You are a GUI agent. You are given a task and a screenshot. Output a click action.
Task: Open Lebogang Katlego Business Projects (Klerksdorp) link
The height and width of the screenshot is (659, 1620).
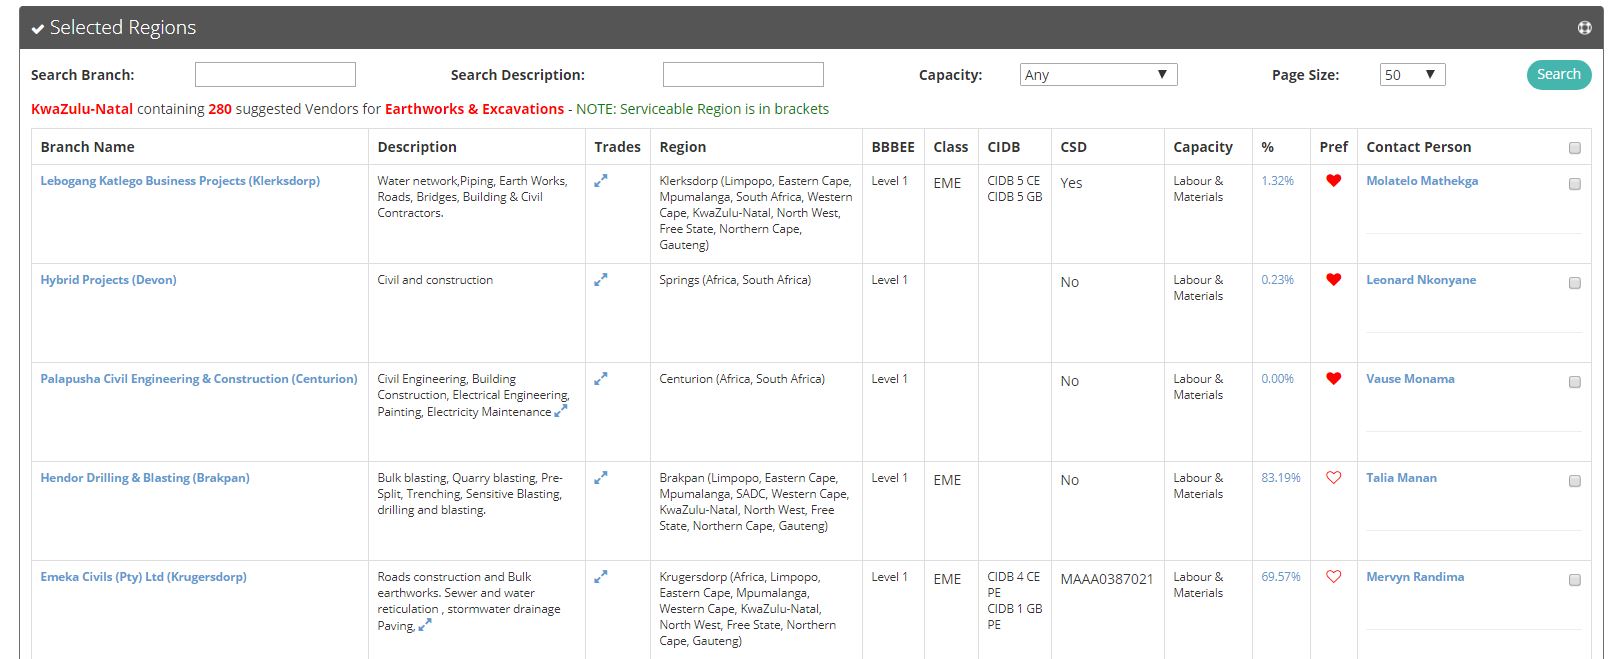coord(180,181)
